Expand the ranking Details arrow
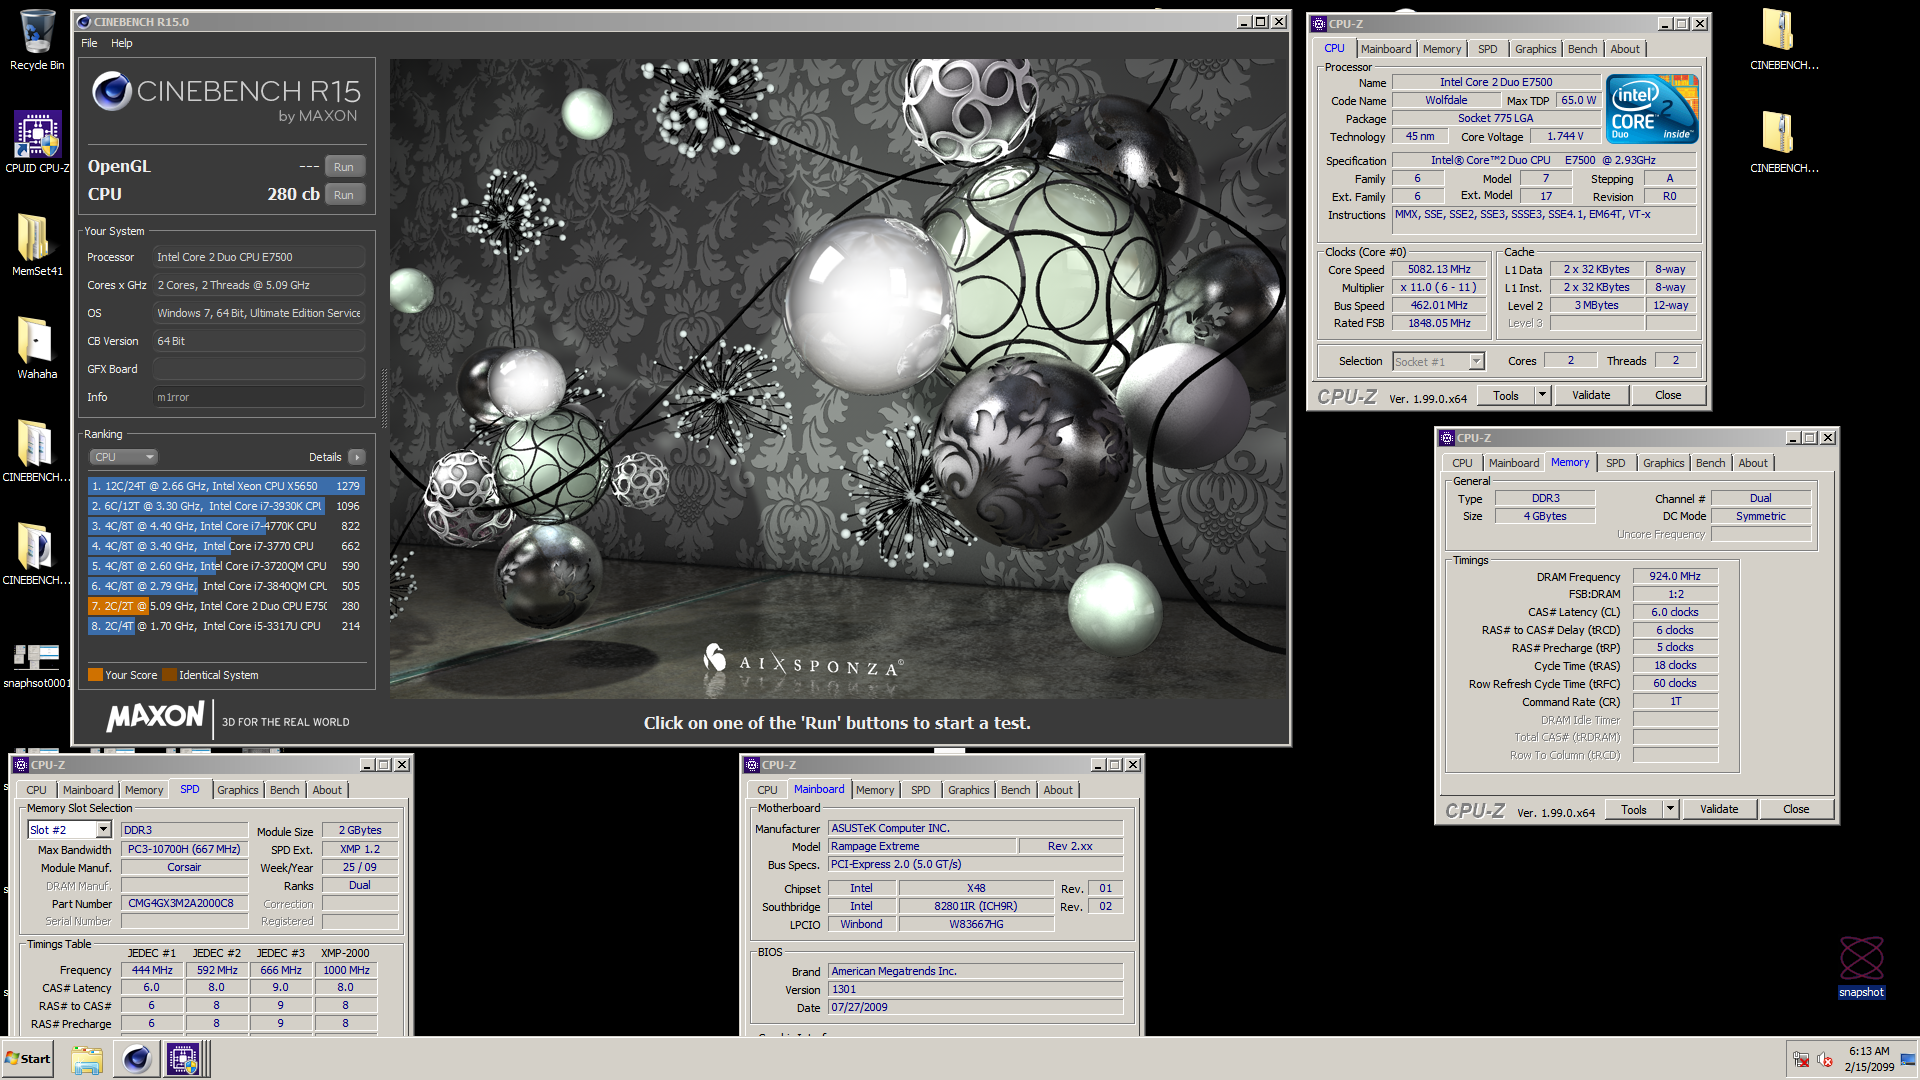 357,457
